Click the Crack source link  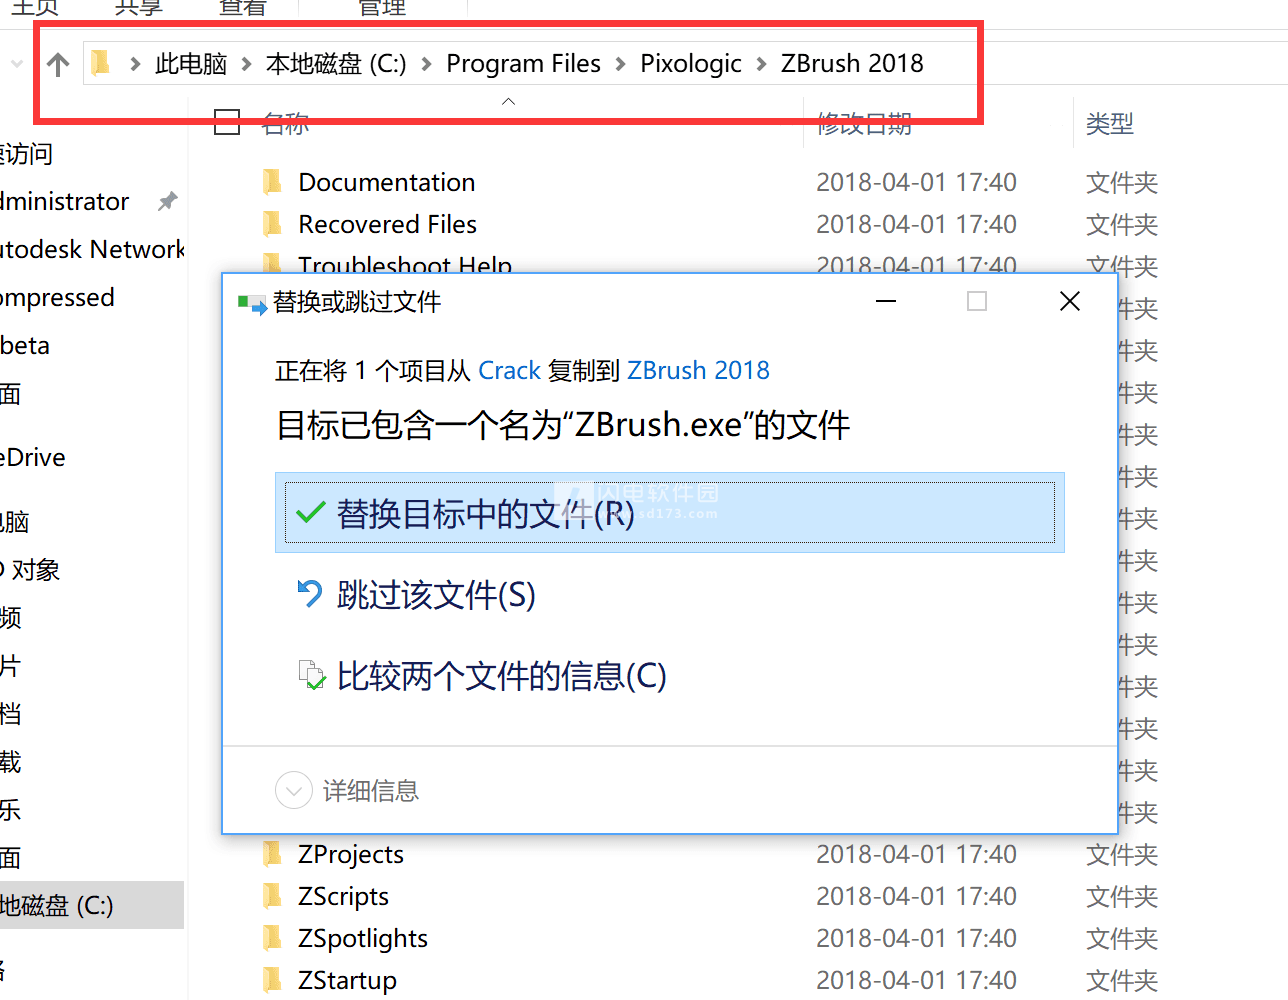[x=509, y=370]
